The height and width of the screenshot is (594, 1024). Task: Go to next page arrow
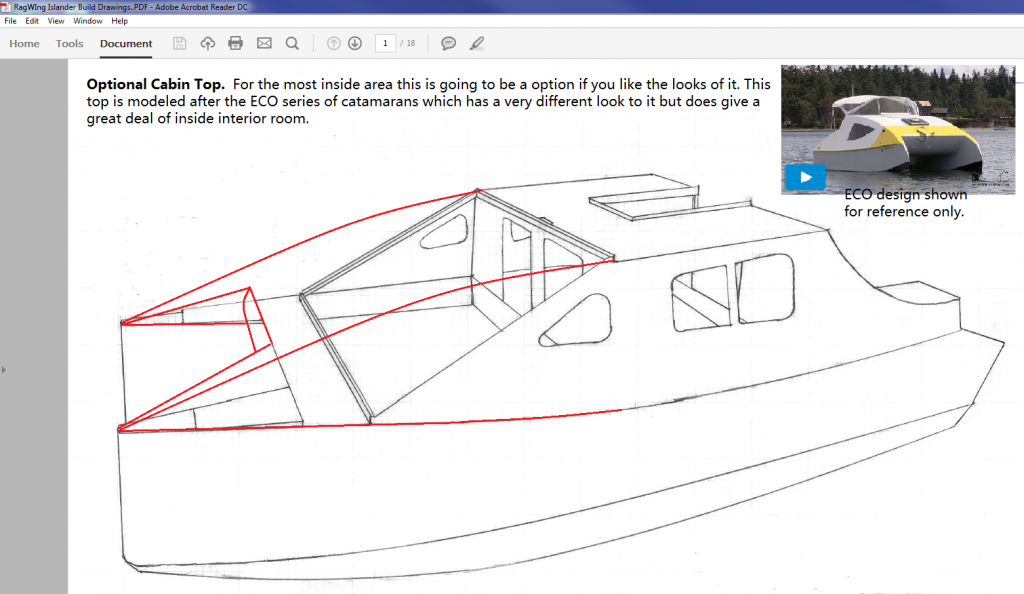coord(354,43)
